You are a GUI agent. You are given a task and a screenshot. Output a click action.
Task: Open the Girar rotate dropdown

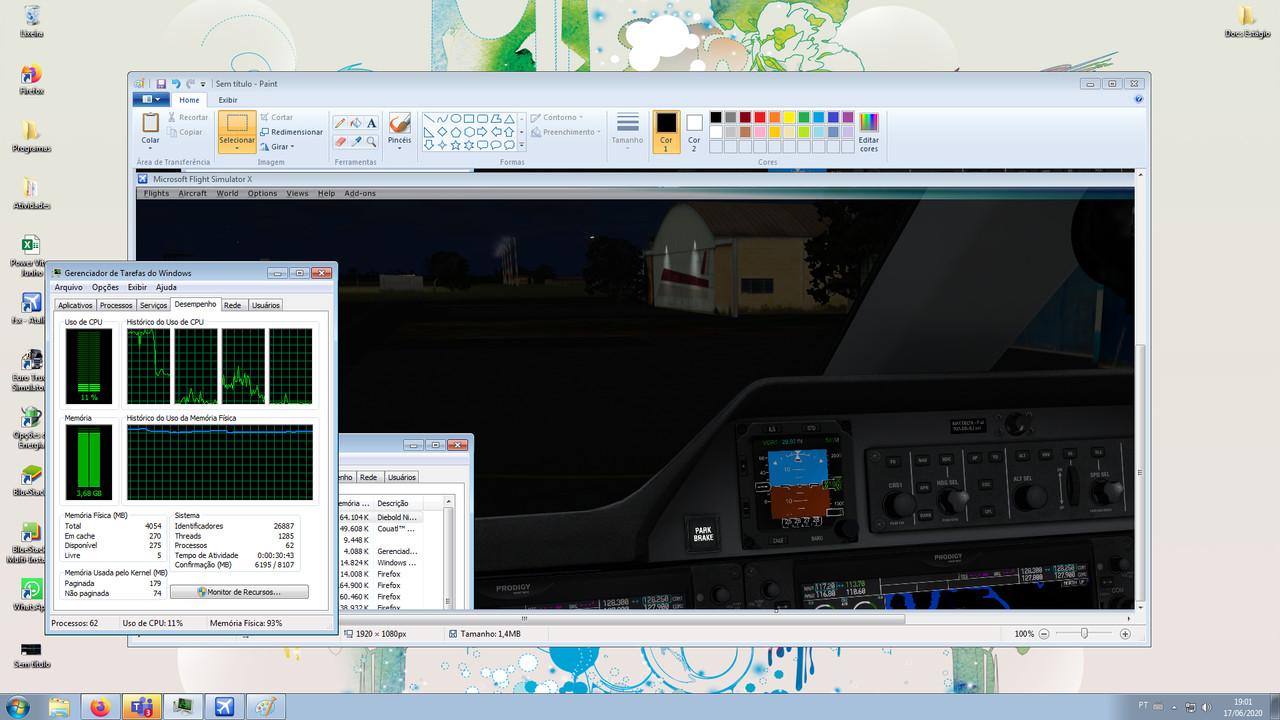(277, 146)
